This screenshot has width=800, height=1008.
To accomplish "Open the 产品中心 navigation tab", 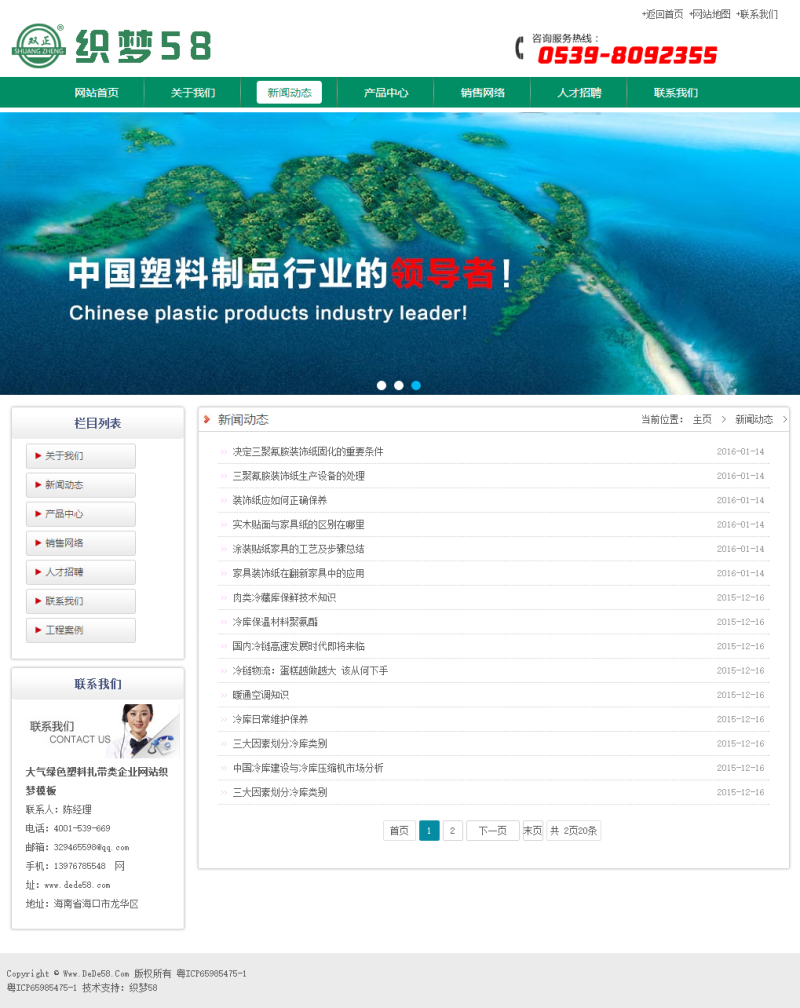I will (386, 93).
